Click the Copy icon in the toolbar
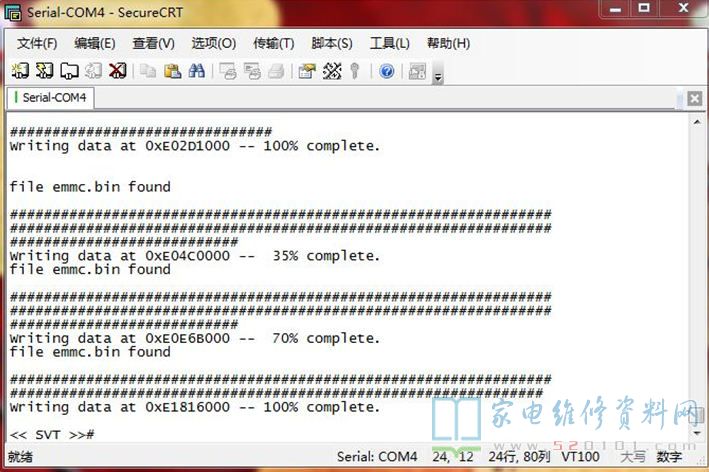 tap(148, 71)
